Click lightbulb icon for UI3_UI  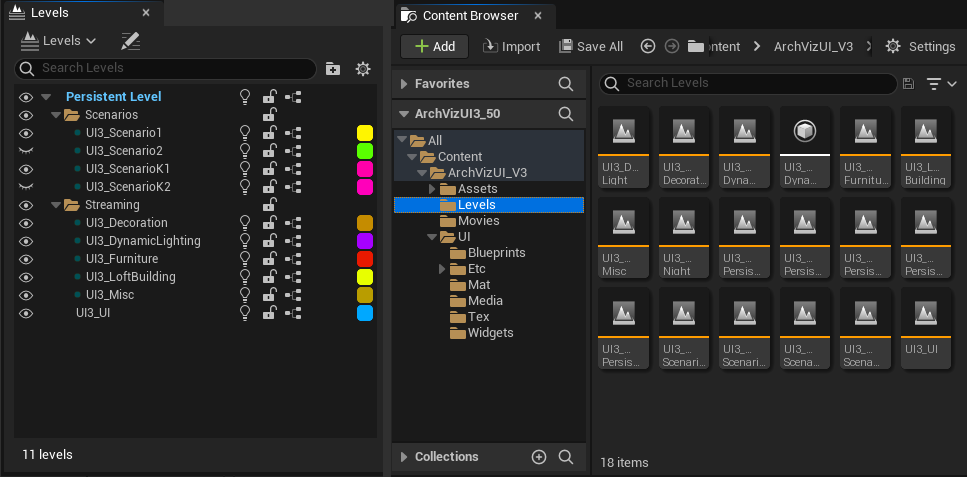pyautogui.click(x=245, y=313)
